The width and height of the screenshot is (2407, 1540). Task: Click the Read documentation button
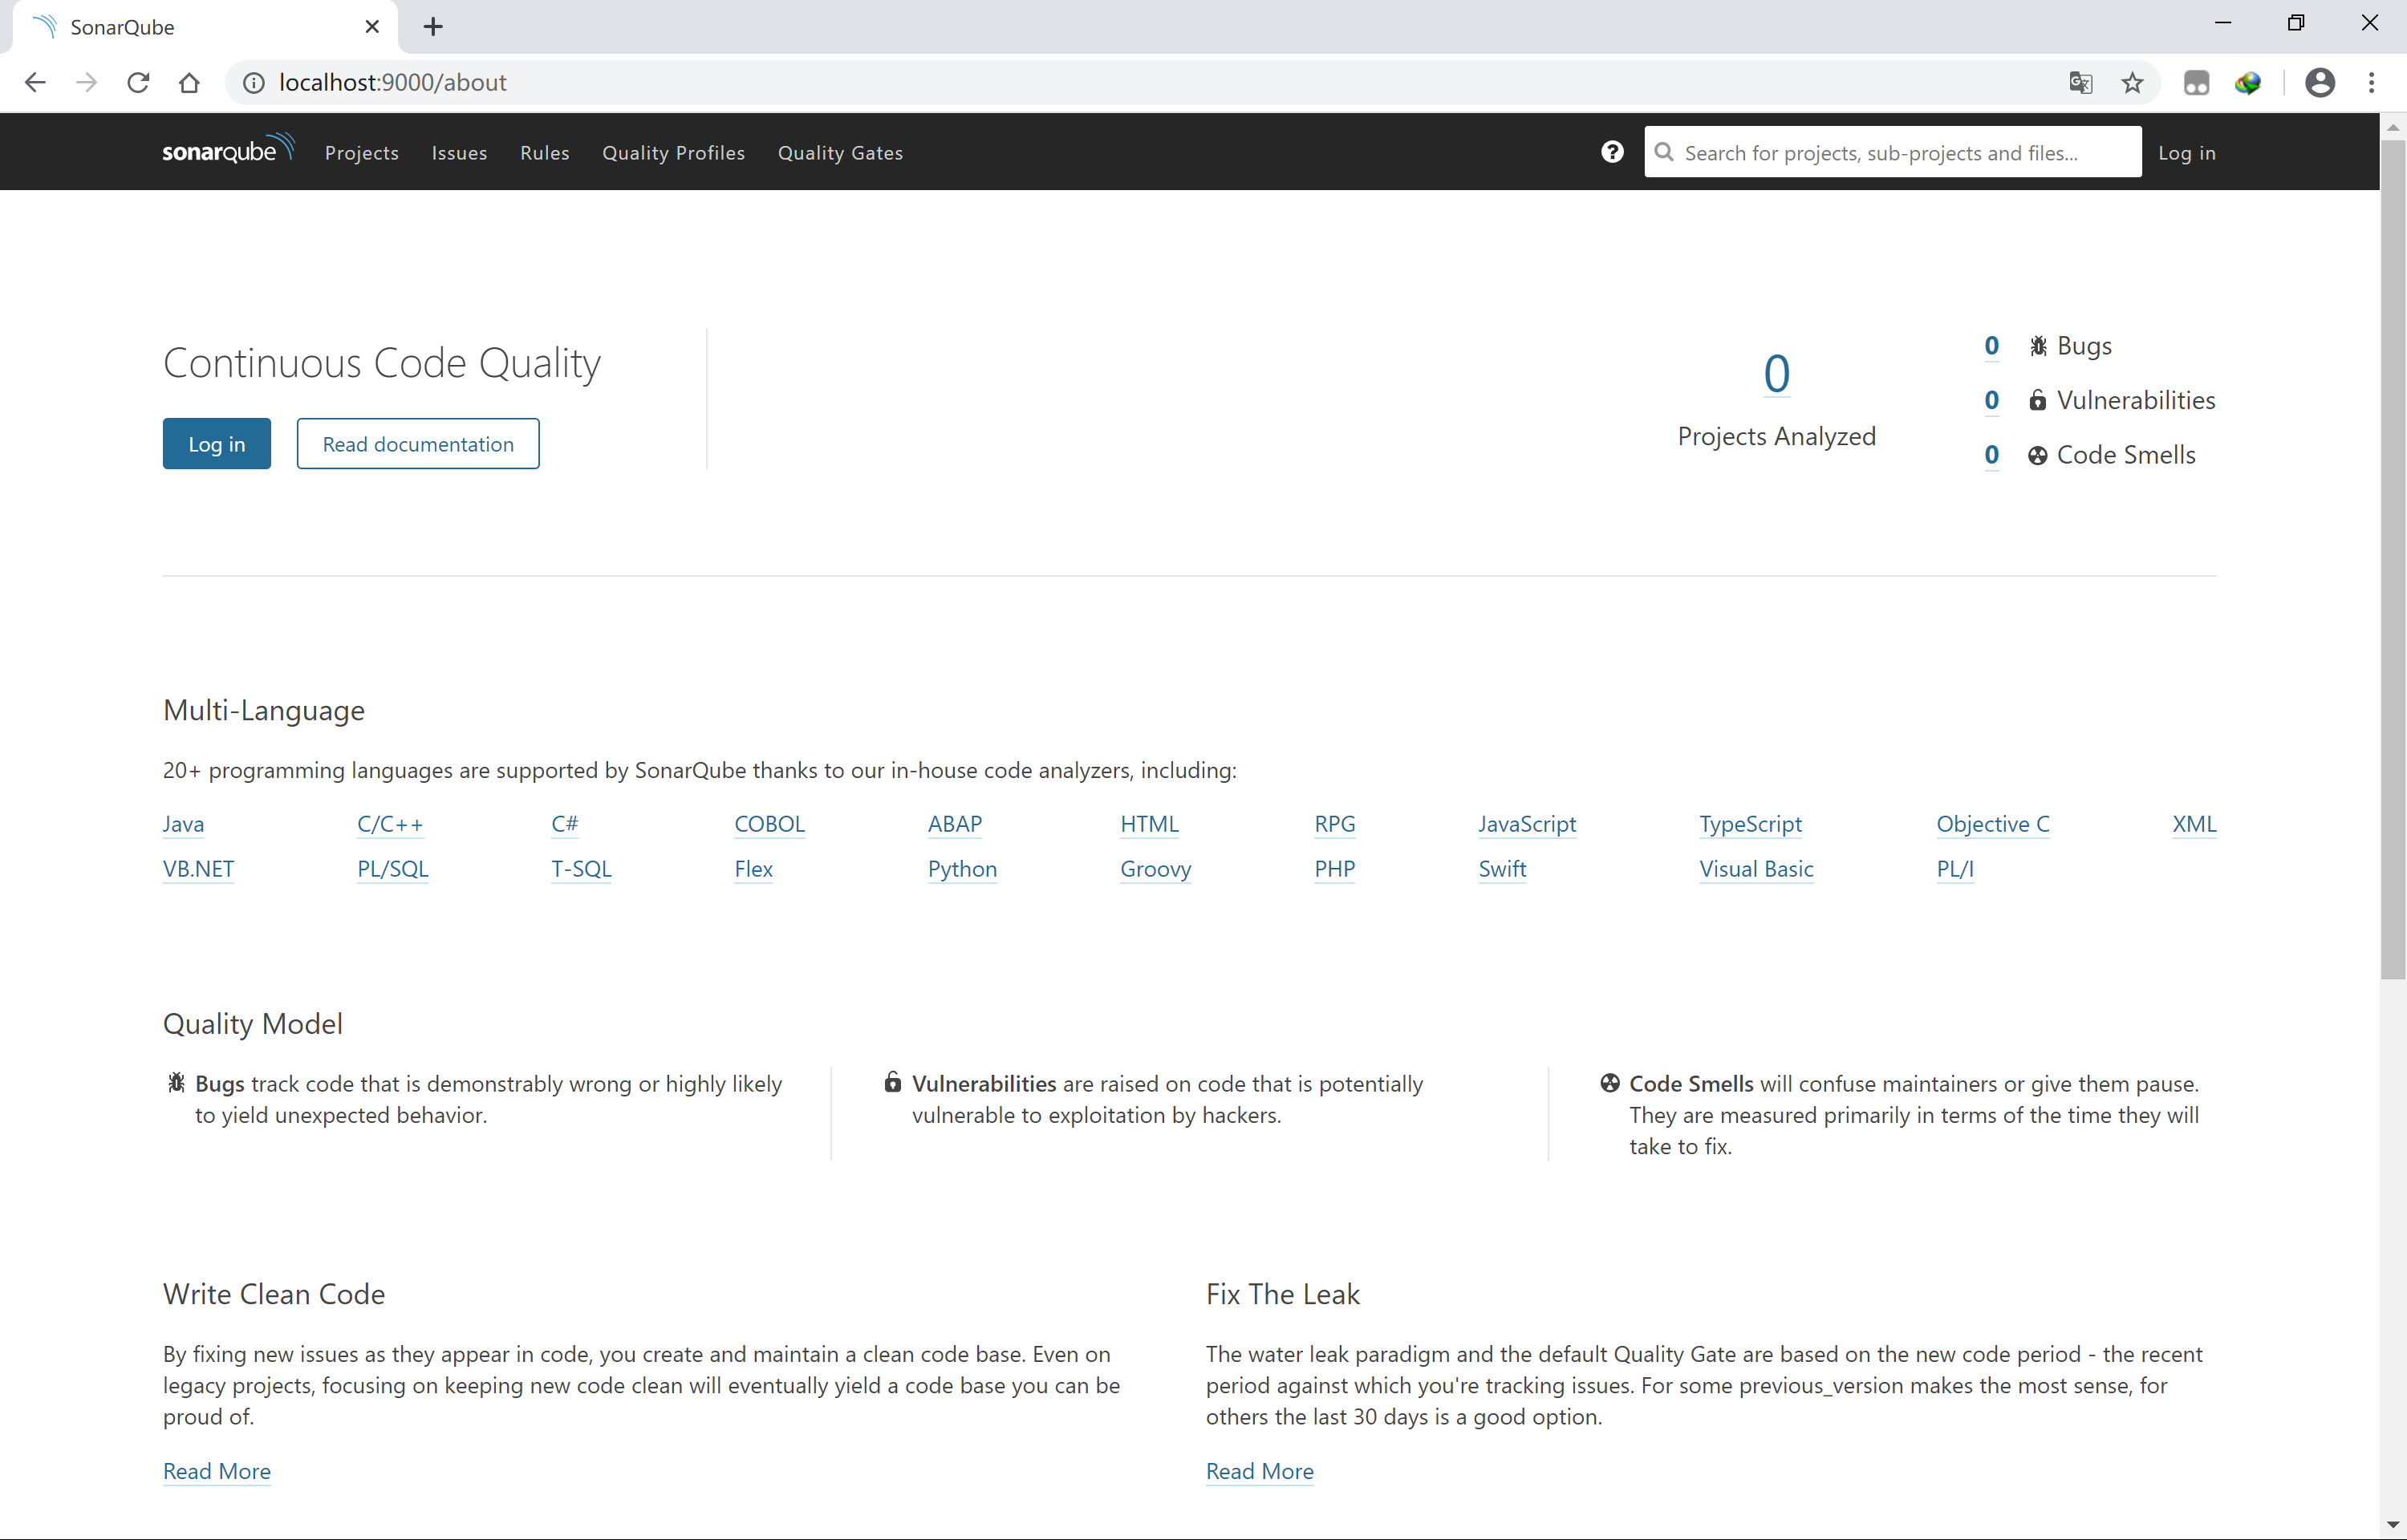[x=418, y=444]
